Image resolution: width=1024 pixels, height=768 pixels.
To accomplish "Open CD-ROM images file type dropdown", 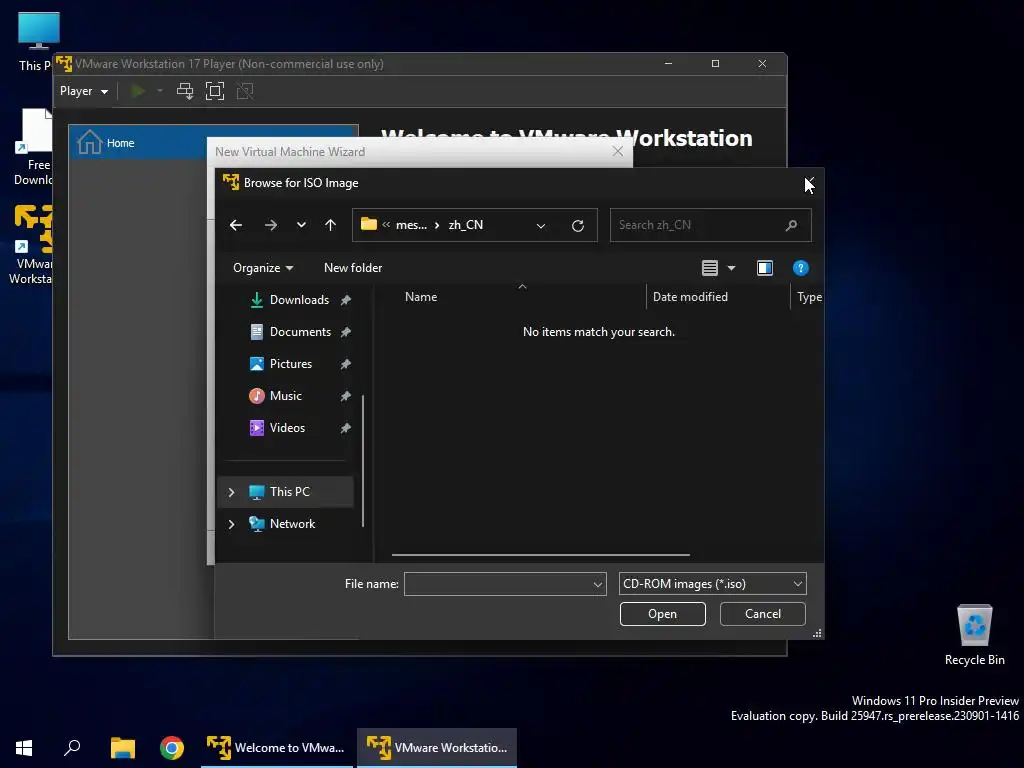I will tap(712, 584).
